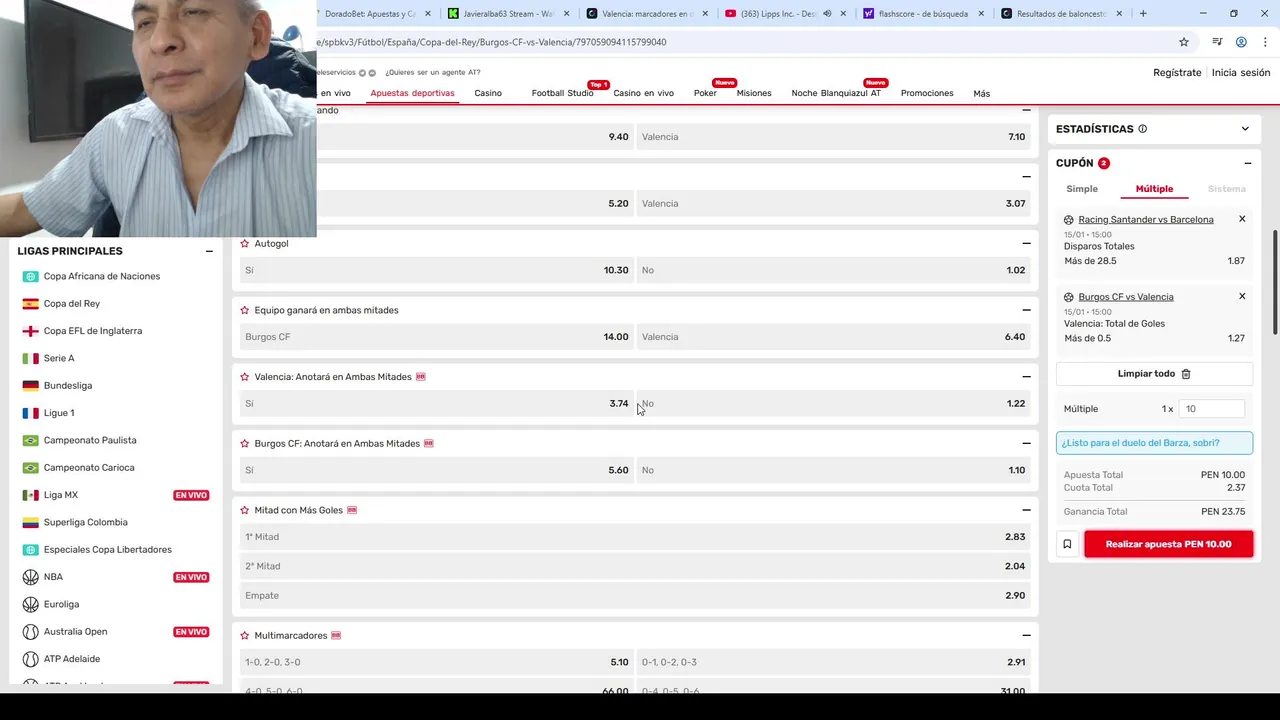Select 2ª Mitad odds 2.04

(x=635, y=566)
